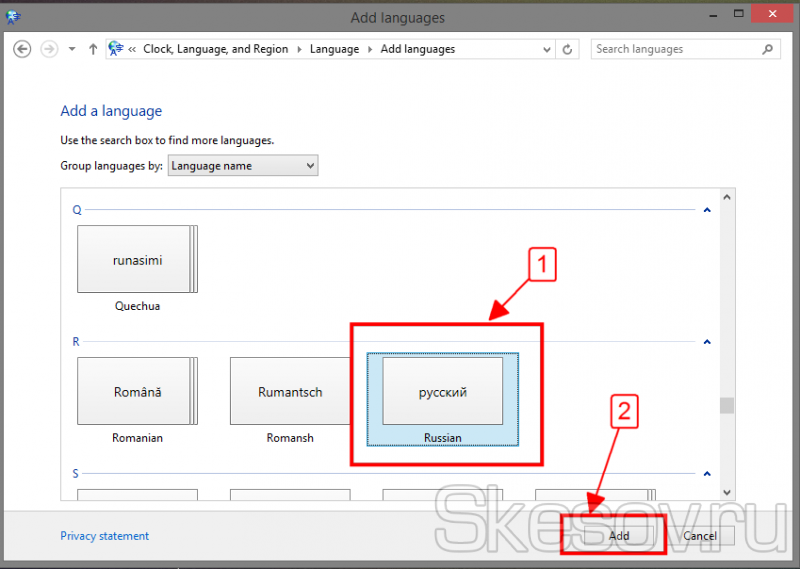The image size is (800, 569).
Task: Open the Privacy statement link
Action: 104,536
